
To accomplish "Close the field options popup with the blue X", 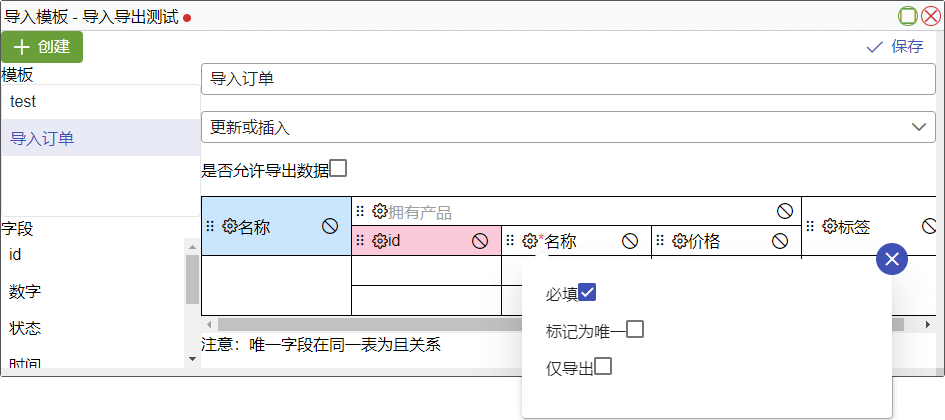I will 892,259.
